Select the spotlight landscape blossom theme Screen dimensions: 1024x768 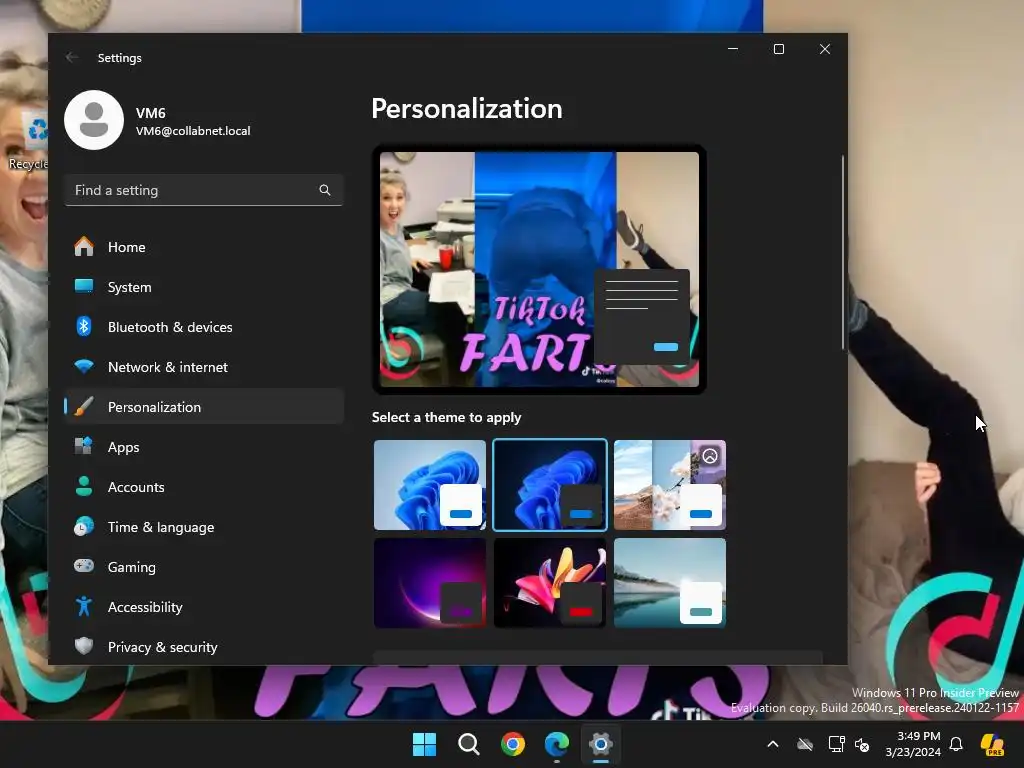[670, 485]
